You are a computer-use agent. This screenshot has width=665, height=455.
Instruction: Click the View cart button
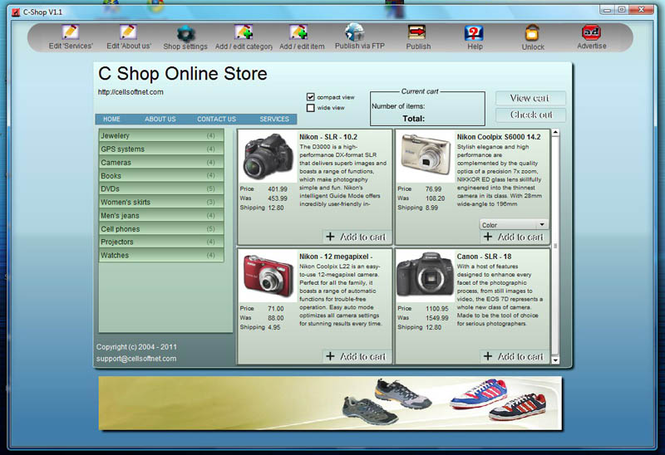(530, 98)
